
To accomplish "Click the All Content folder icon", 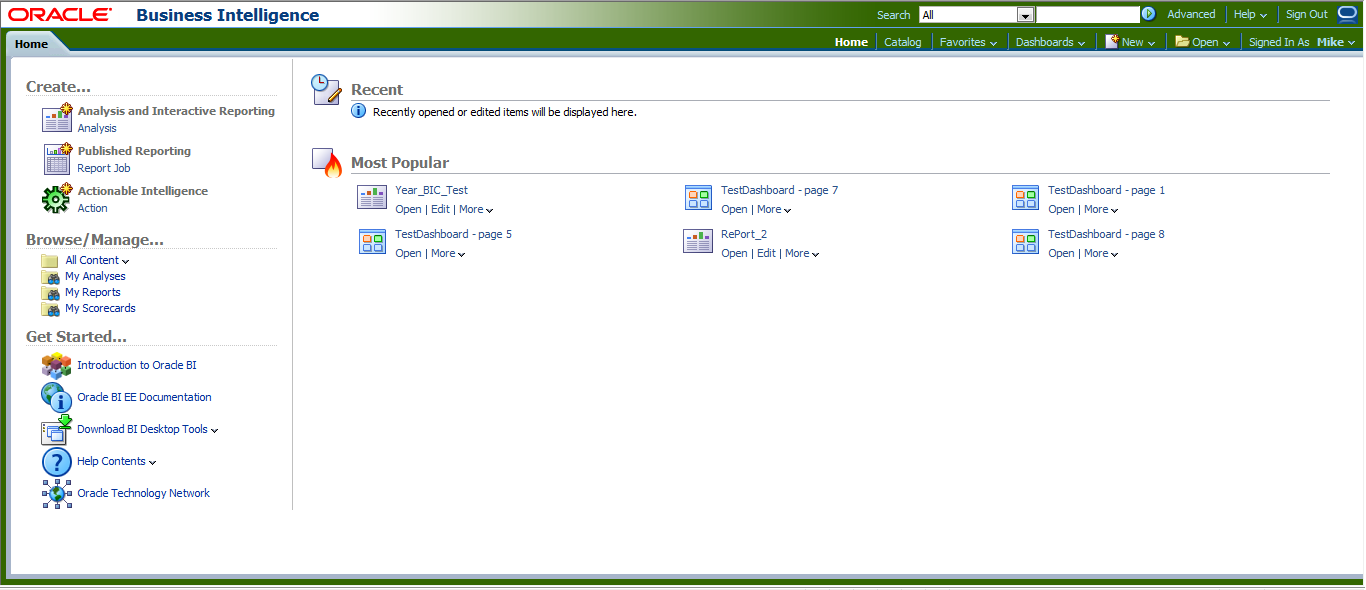I will (x=50, y=261).
